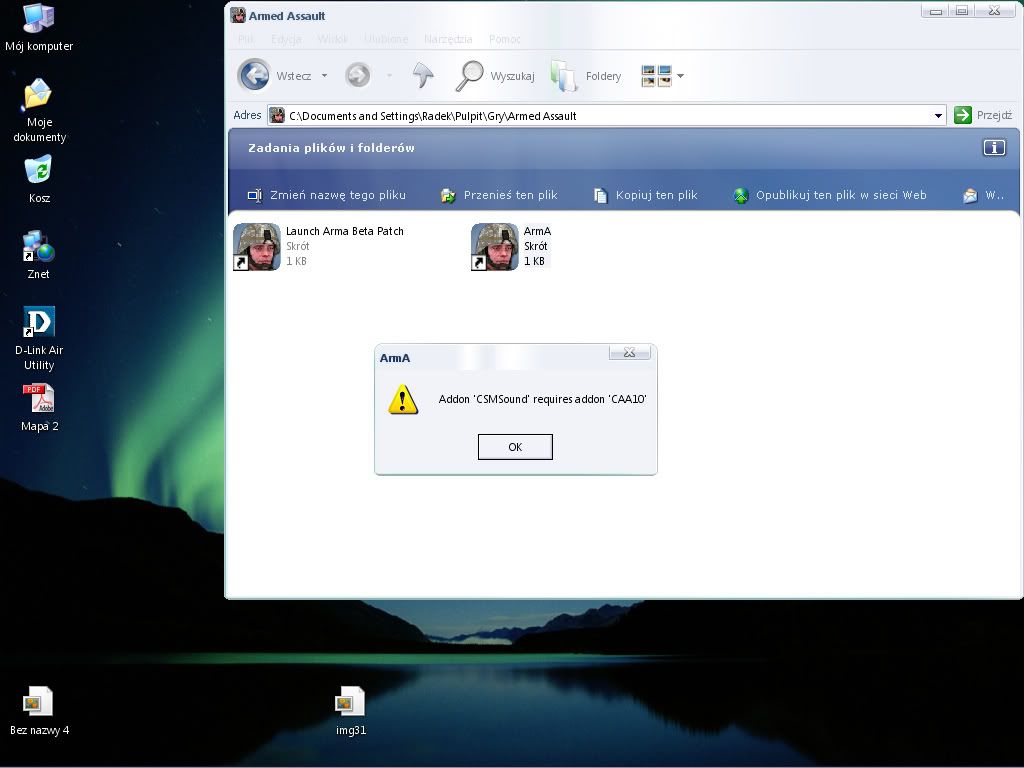Screen dimensions: 1024x768
Task: Select the Mapa 2 PDF icon
Action: 39,408
